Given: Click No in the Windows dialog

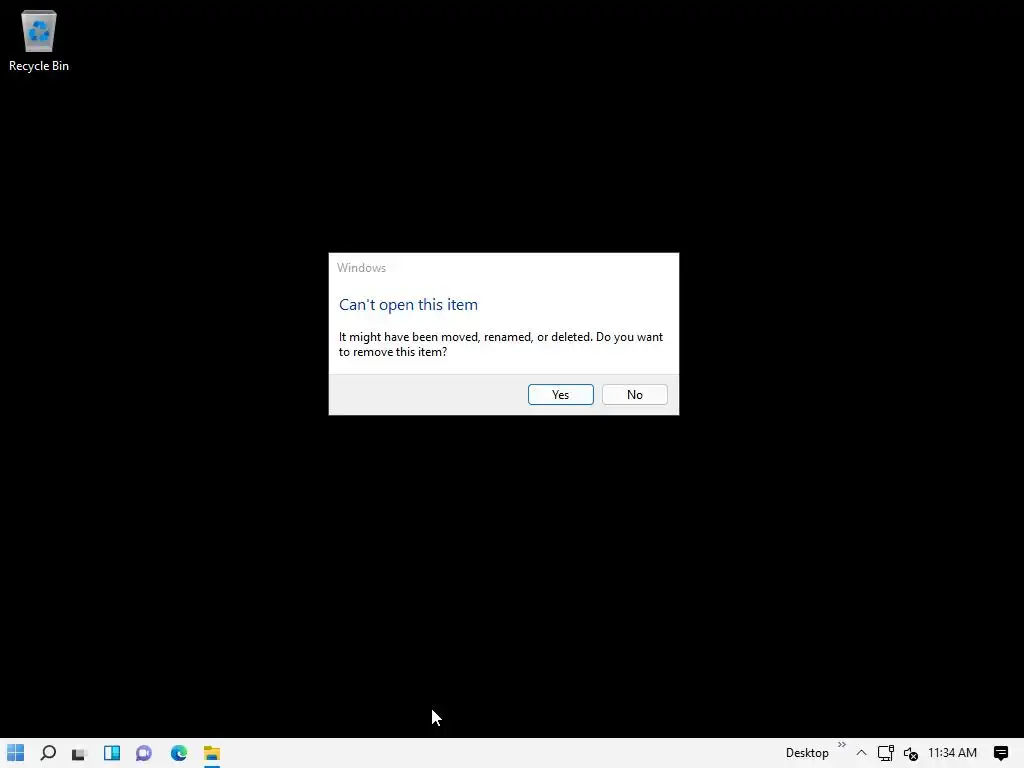Looking at the screenshot, I should pos(634,394).
